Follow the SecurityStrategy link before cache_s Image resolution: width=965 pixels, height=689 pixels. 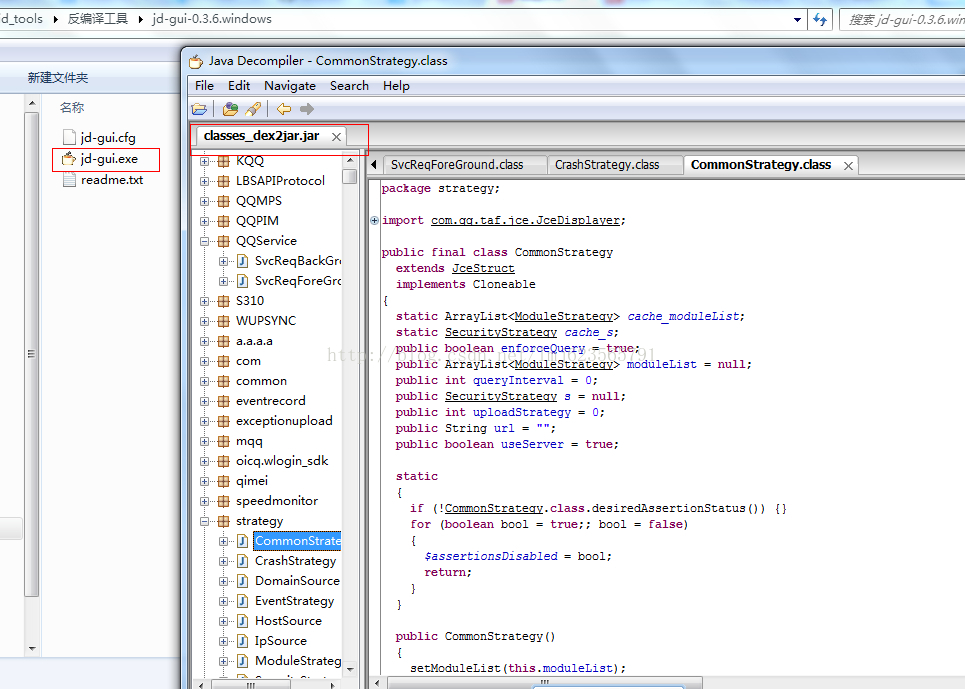point(501,332)
